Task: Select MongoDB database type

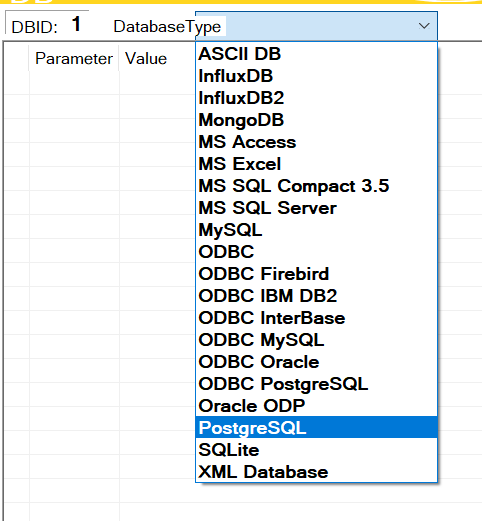Action: coord(316,120)
